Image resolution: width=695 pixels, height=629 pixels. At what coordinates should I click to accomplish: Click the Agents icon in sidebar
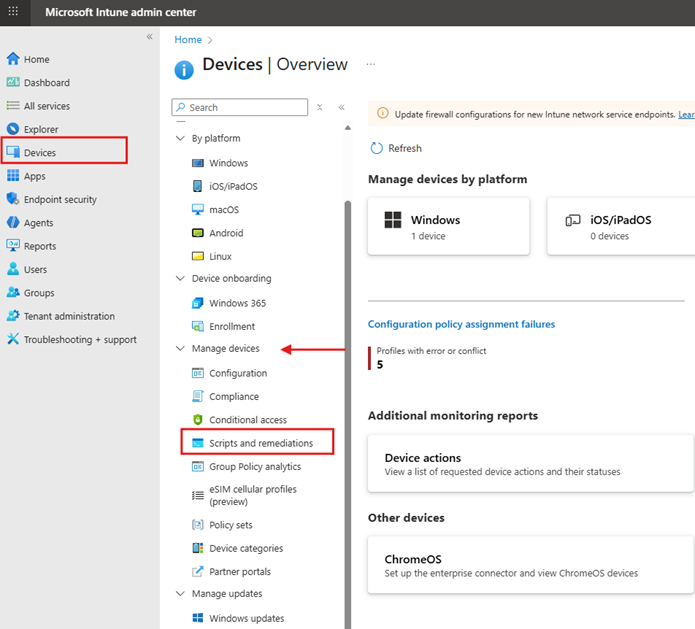13,222
